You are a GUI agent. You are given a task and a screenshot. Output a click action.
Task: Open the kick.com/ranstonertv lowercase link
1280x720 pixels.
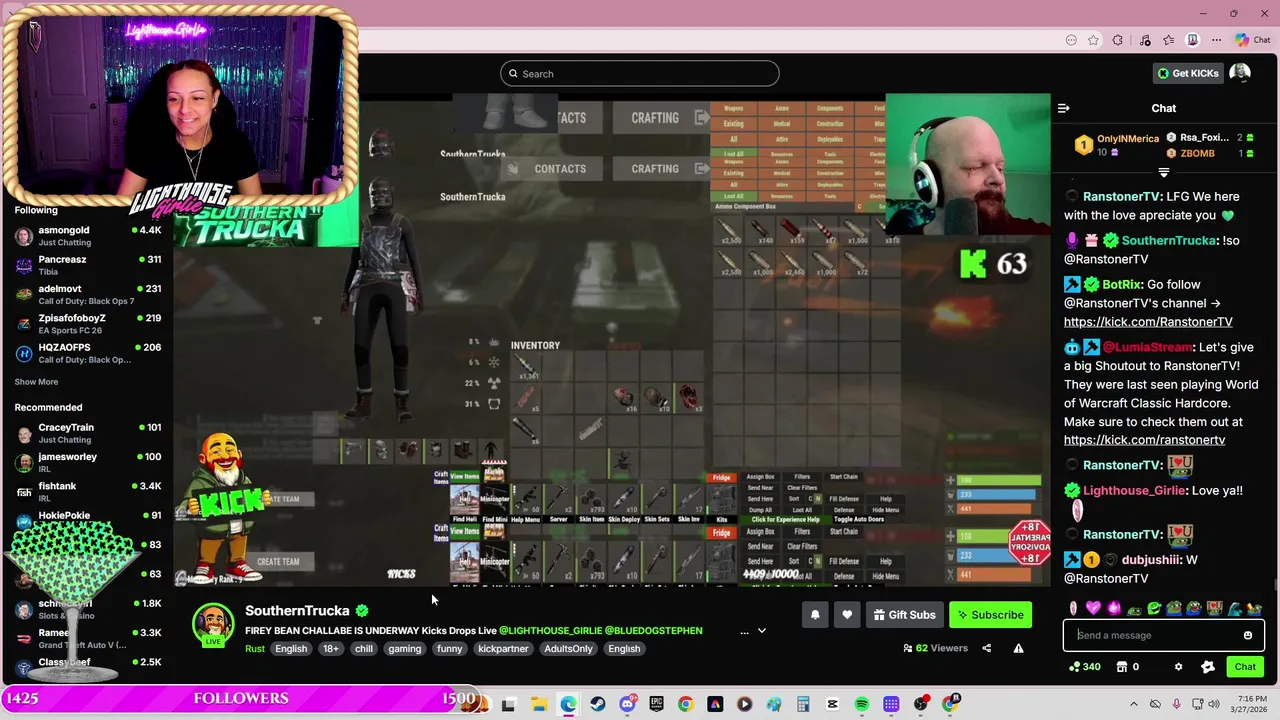tap(1144, 440)
